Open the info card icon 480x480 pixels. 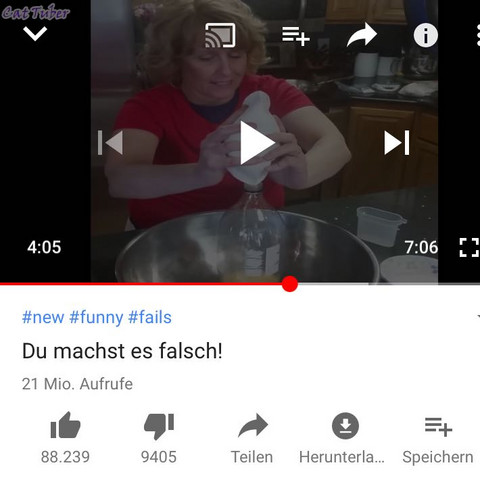pos(426,35)
